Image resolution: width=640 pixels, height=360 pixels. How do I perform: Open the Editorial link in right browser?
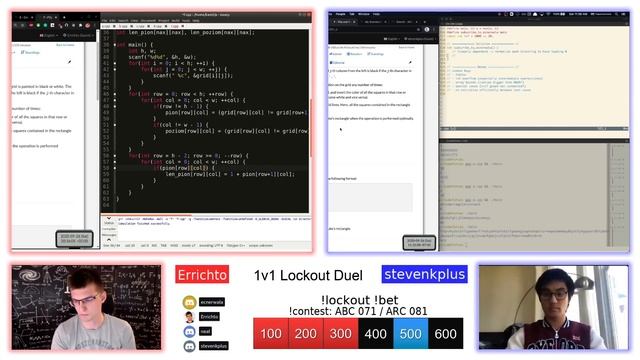pyautogui.click(x=337, y=62)
